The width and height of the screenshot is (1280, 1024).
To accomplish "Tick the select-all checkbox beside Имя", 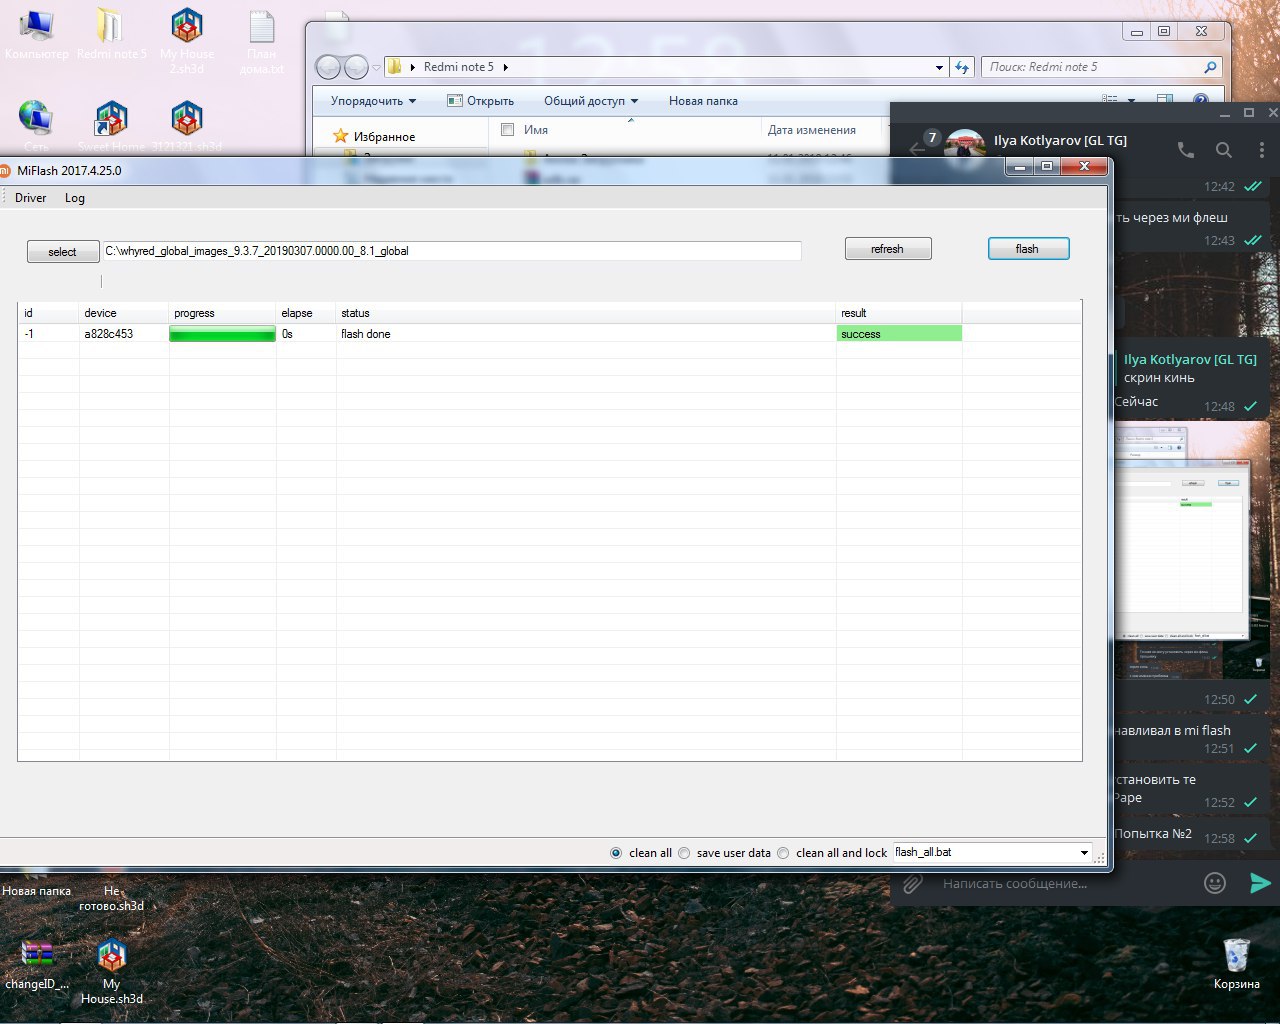I will pyautogui.click(x=507, y=130).
